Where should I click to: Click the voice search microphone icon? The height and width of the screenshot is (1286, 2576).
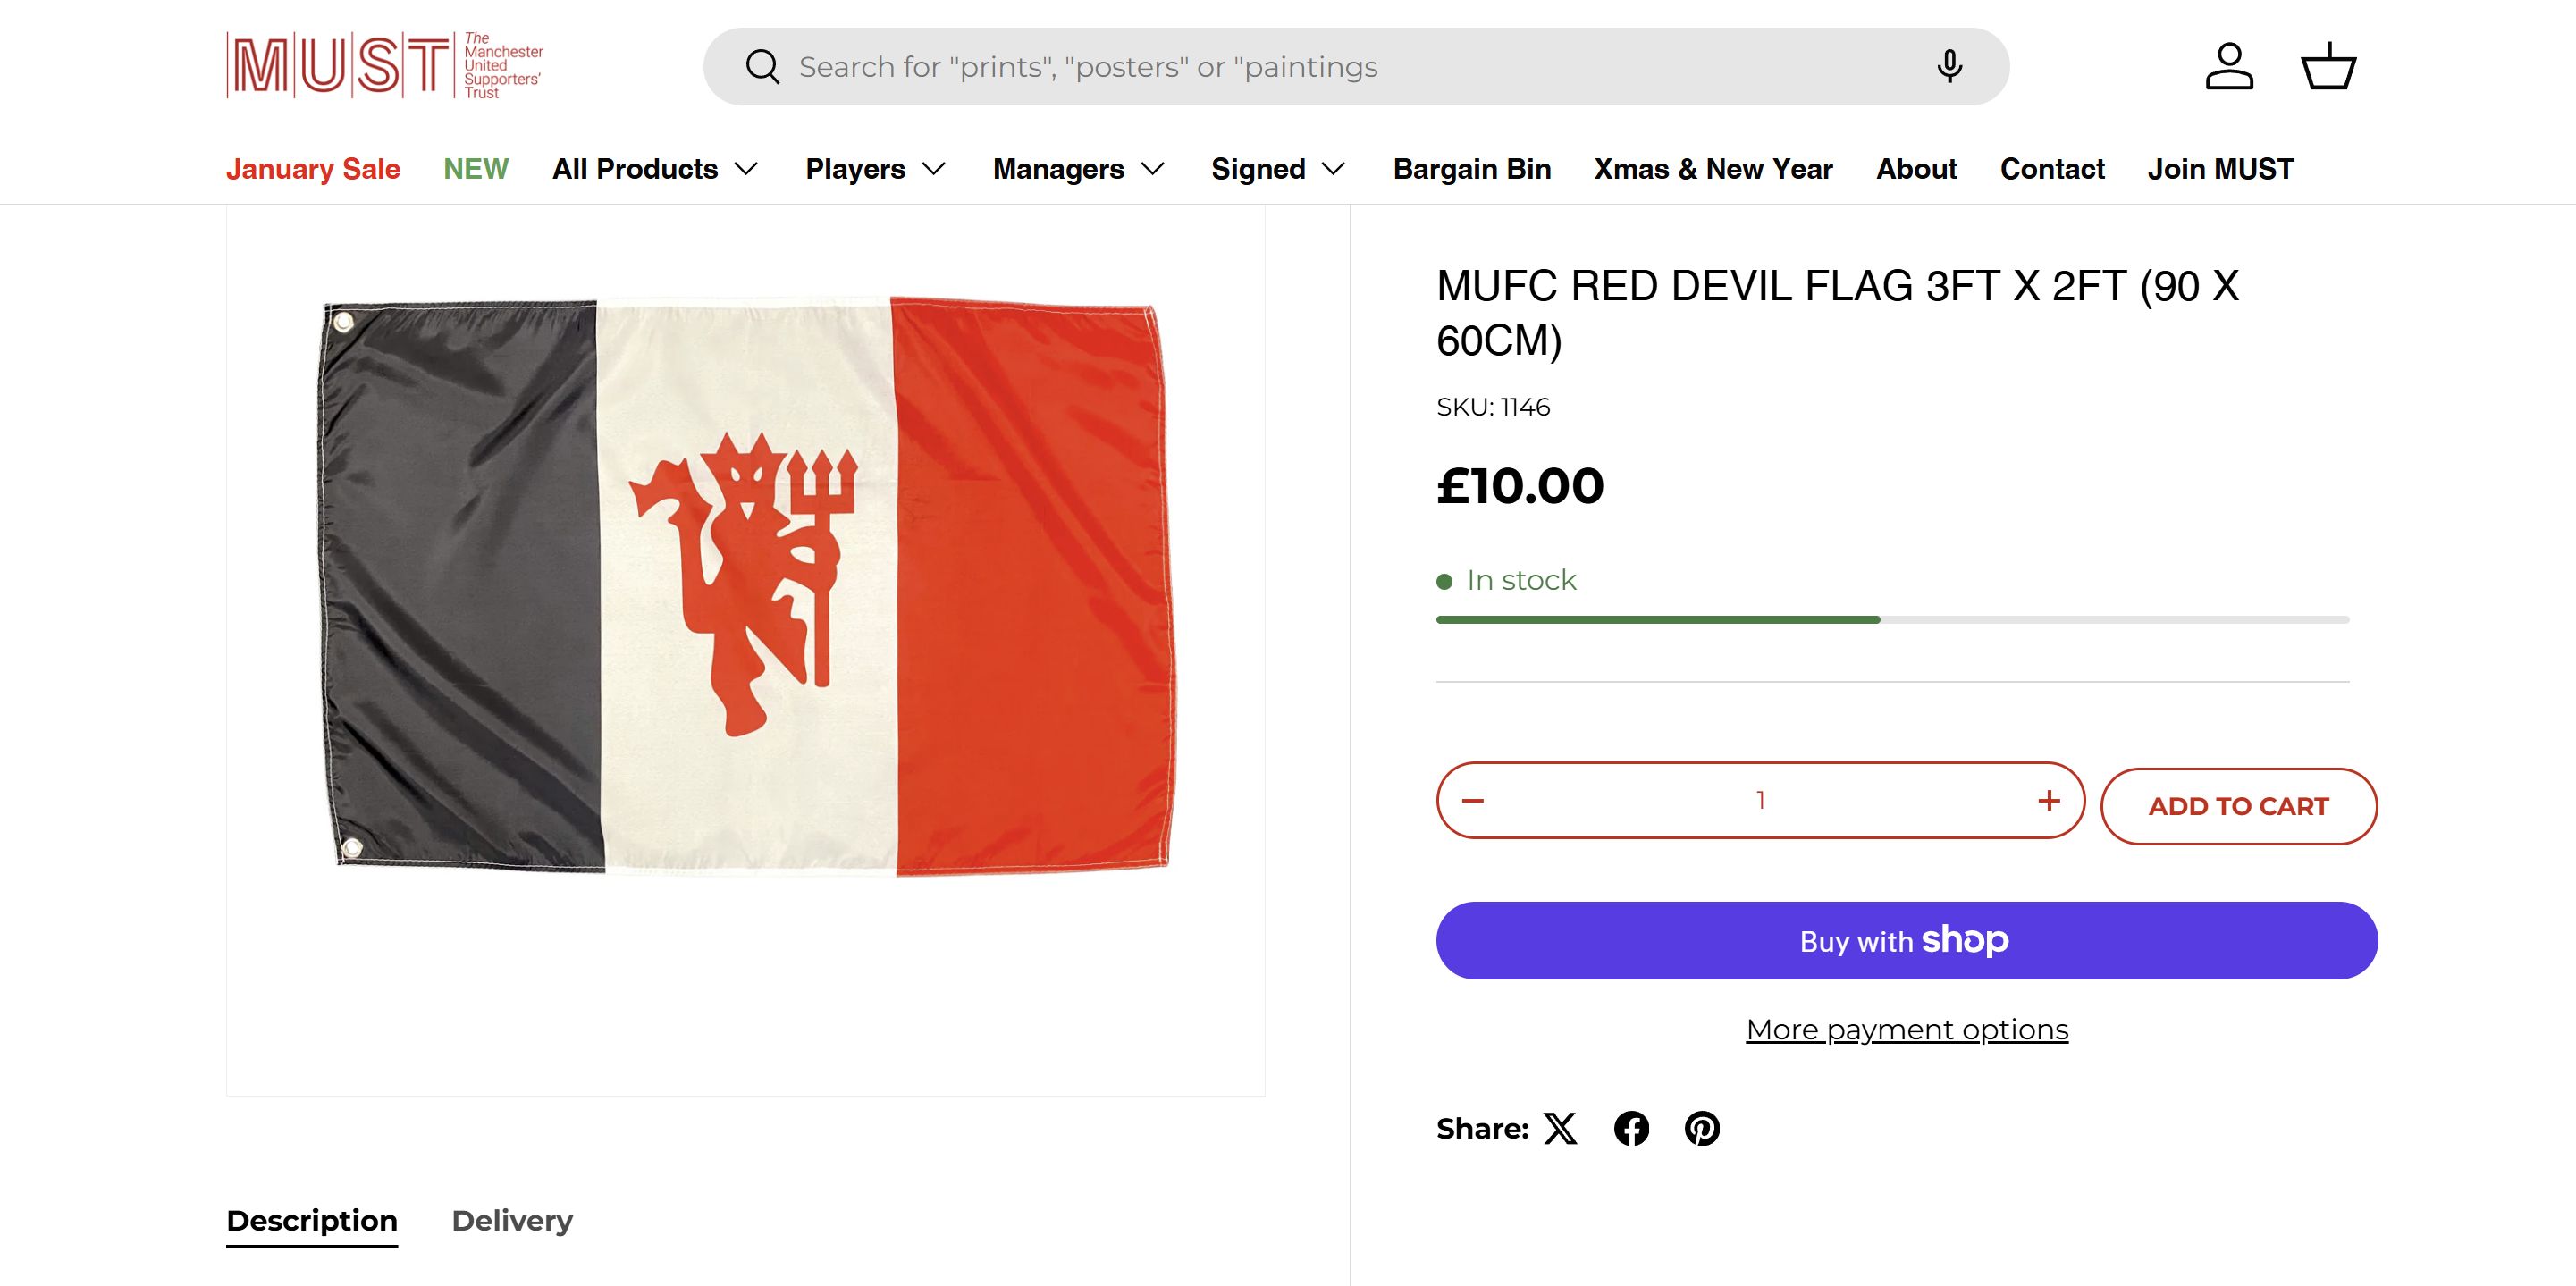[1949, 66]
